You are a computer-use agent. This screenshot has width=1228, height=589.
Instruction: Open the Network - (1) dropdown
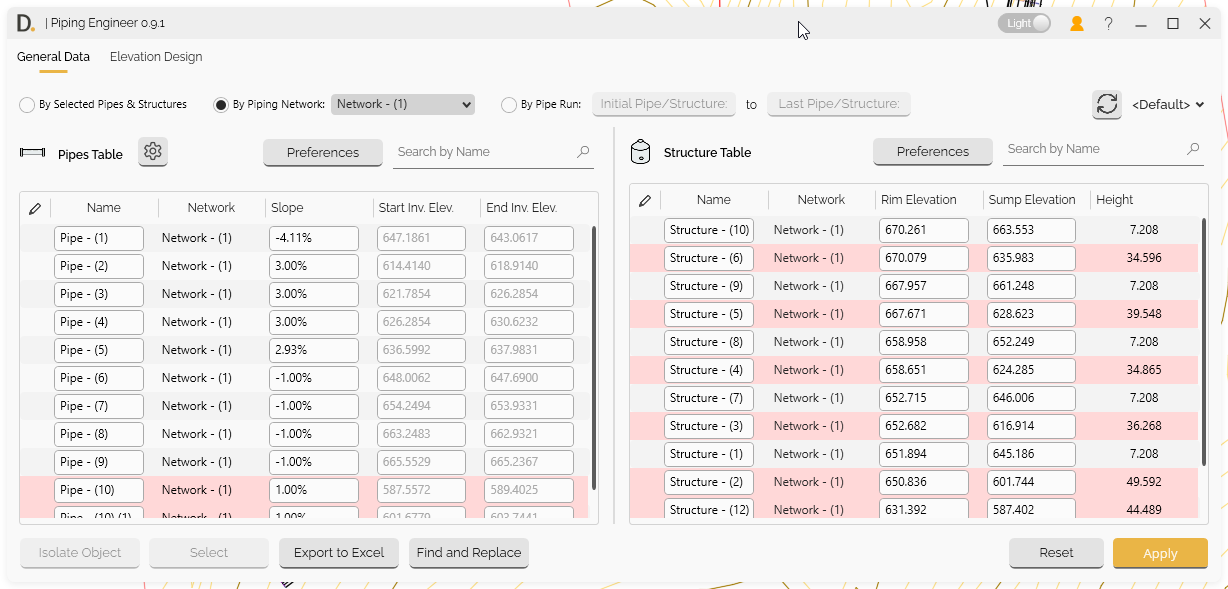click(403, 104)
